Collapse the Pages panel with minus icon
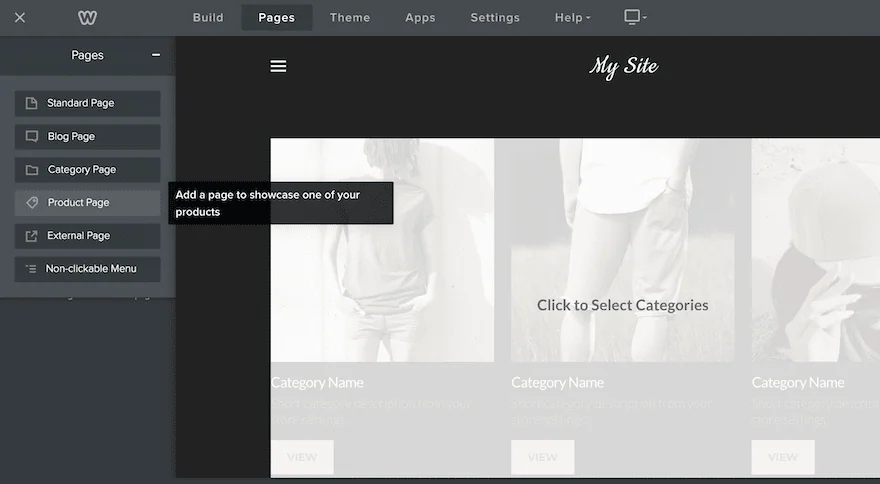Viewport: 880px width, 484px height. (x=156, y=55)
